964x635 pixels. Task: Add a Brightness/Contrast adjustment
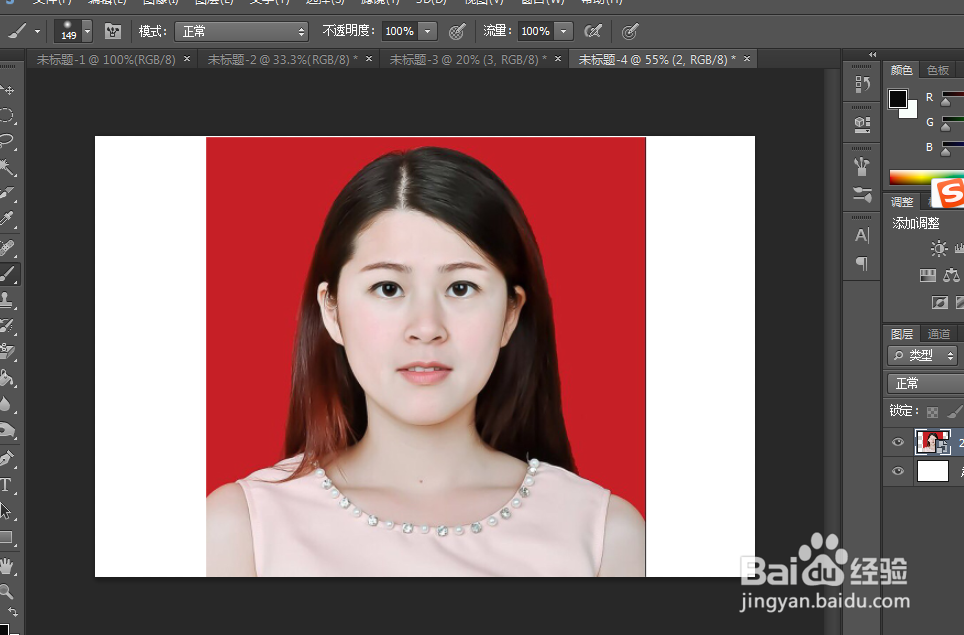(x=938, y=248)
